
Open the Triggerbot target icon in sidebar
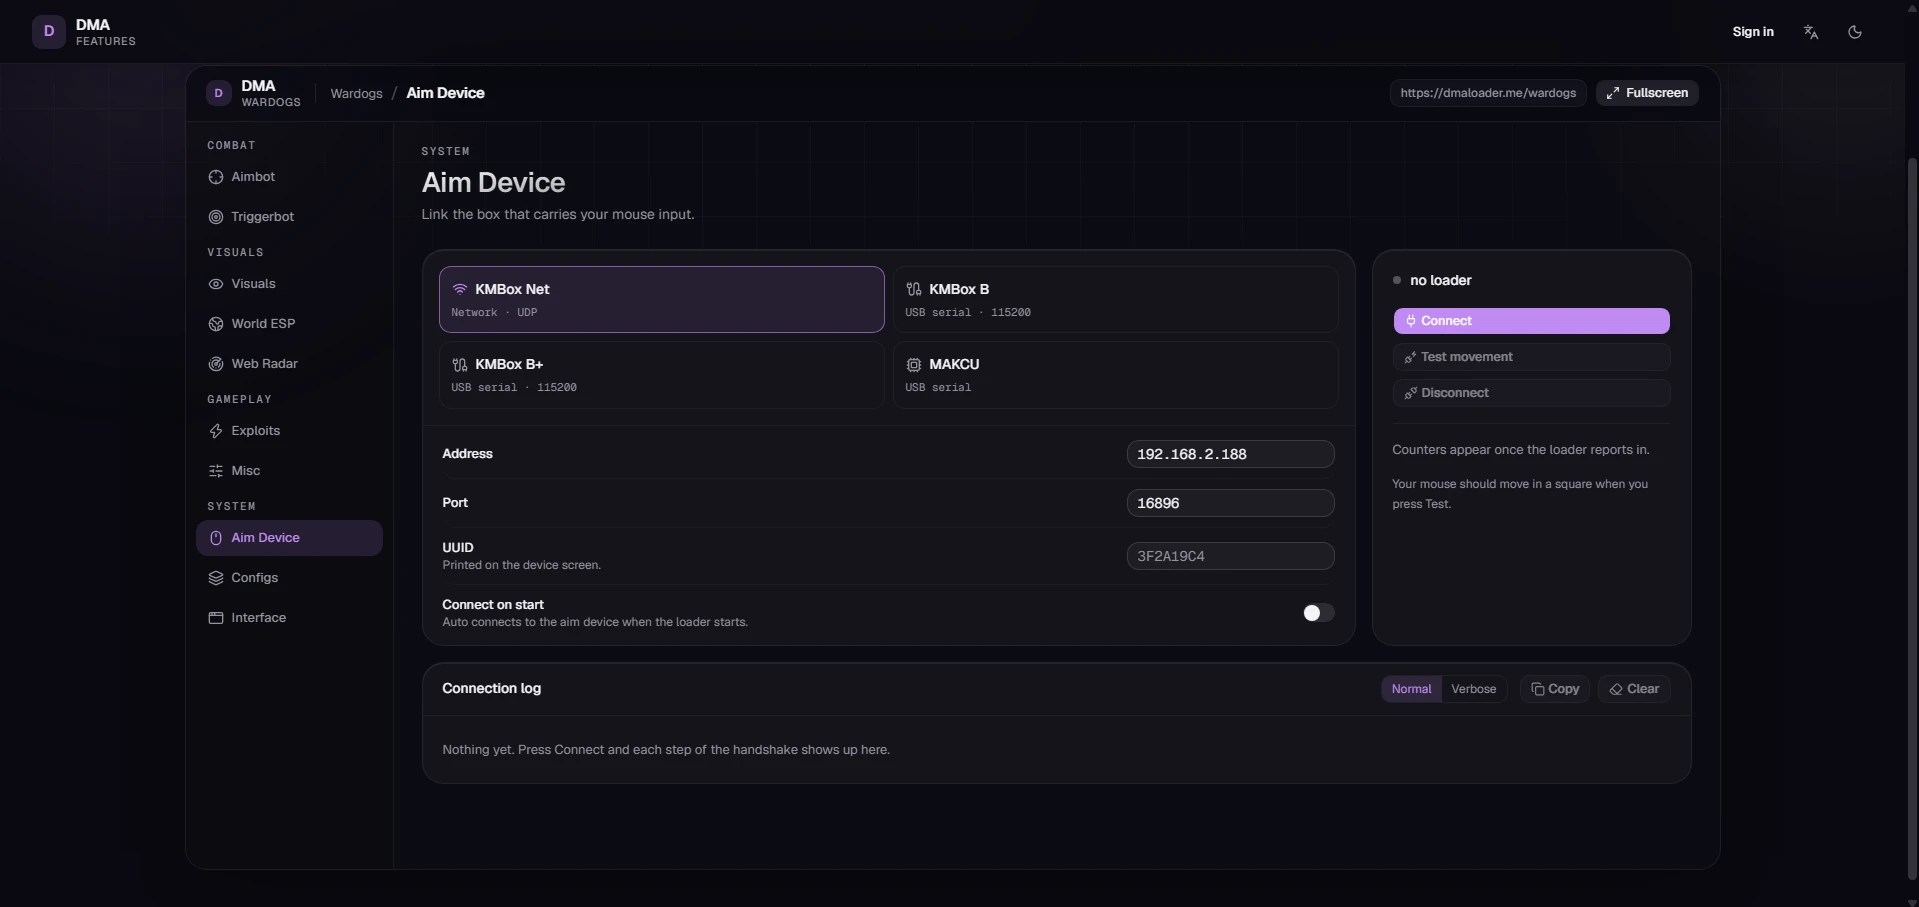click(x=215, y=217)
